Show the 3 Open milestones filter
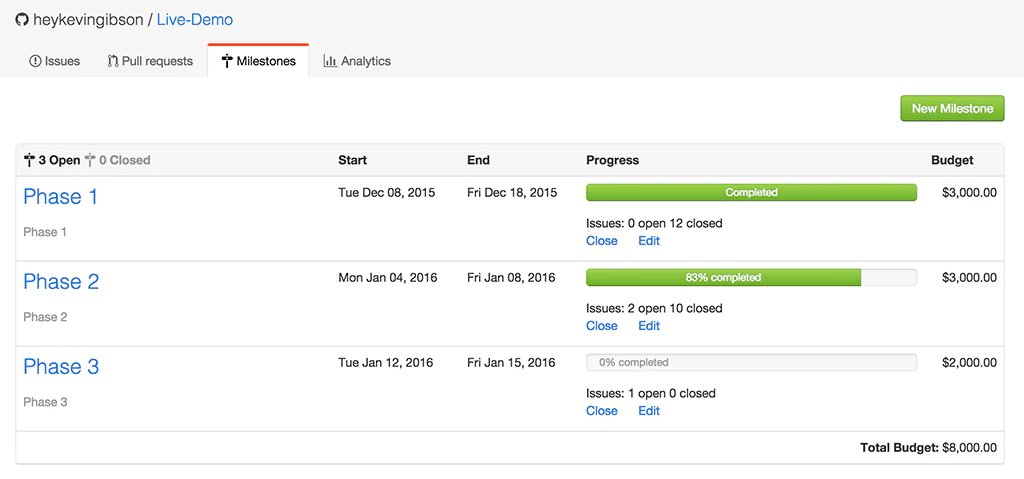The height and width of the screenshot is (479, 1024). click(x=58, y=160)
